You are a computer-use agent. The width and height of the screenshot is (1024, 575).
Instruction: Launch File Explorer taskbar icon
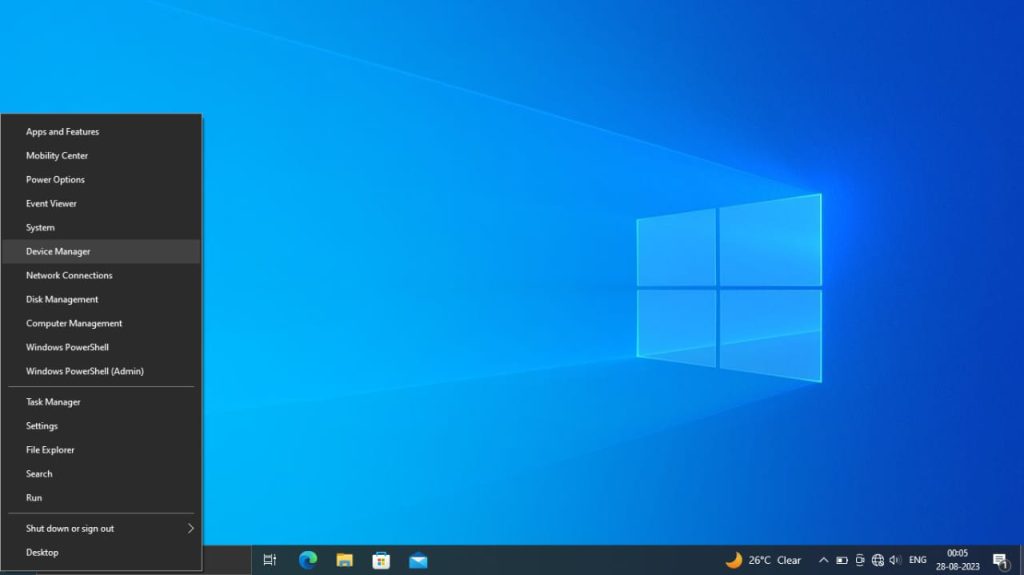point(344,560)
